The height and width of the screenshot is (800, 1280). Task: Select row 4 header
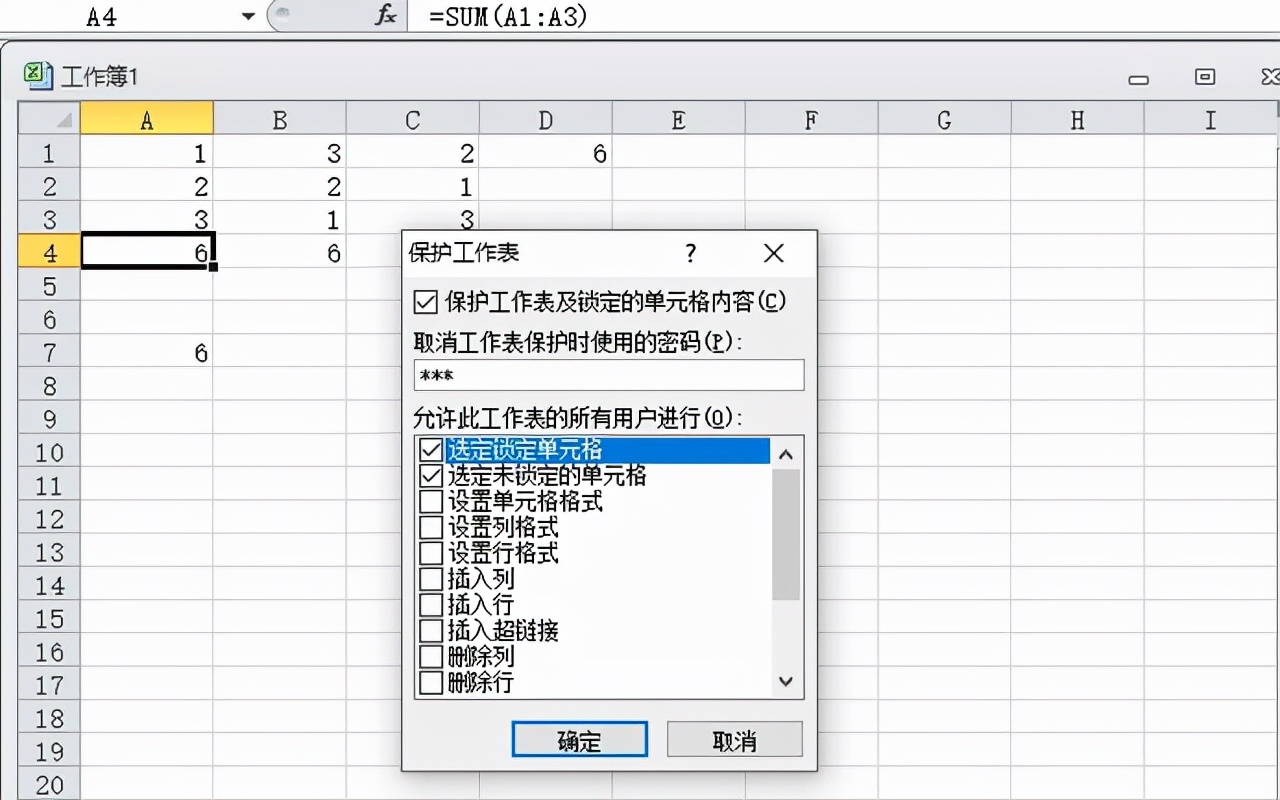(x=49, y=253)
